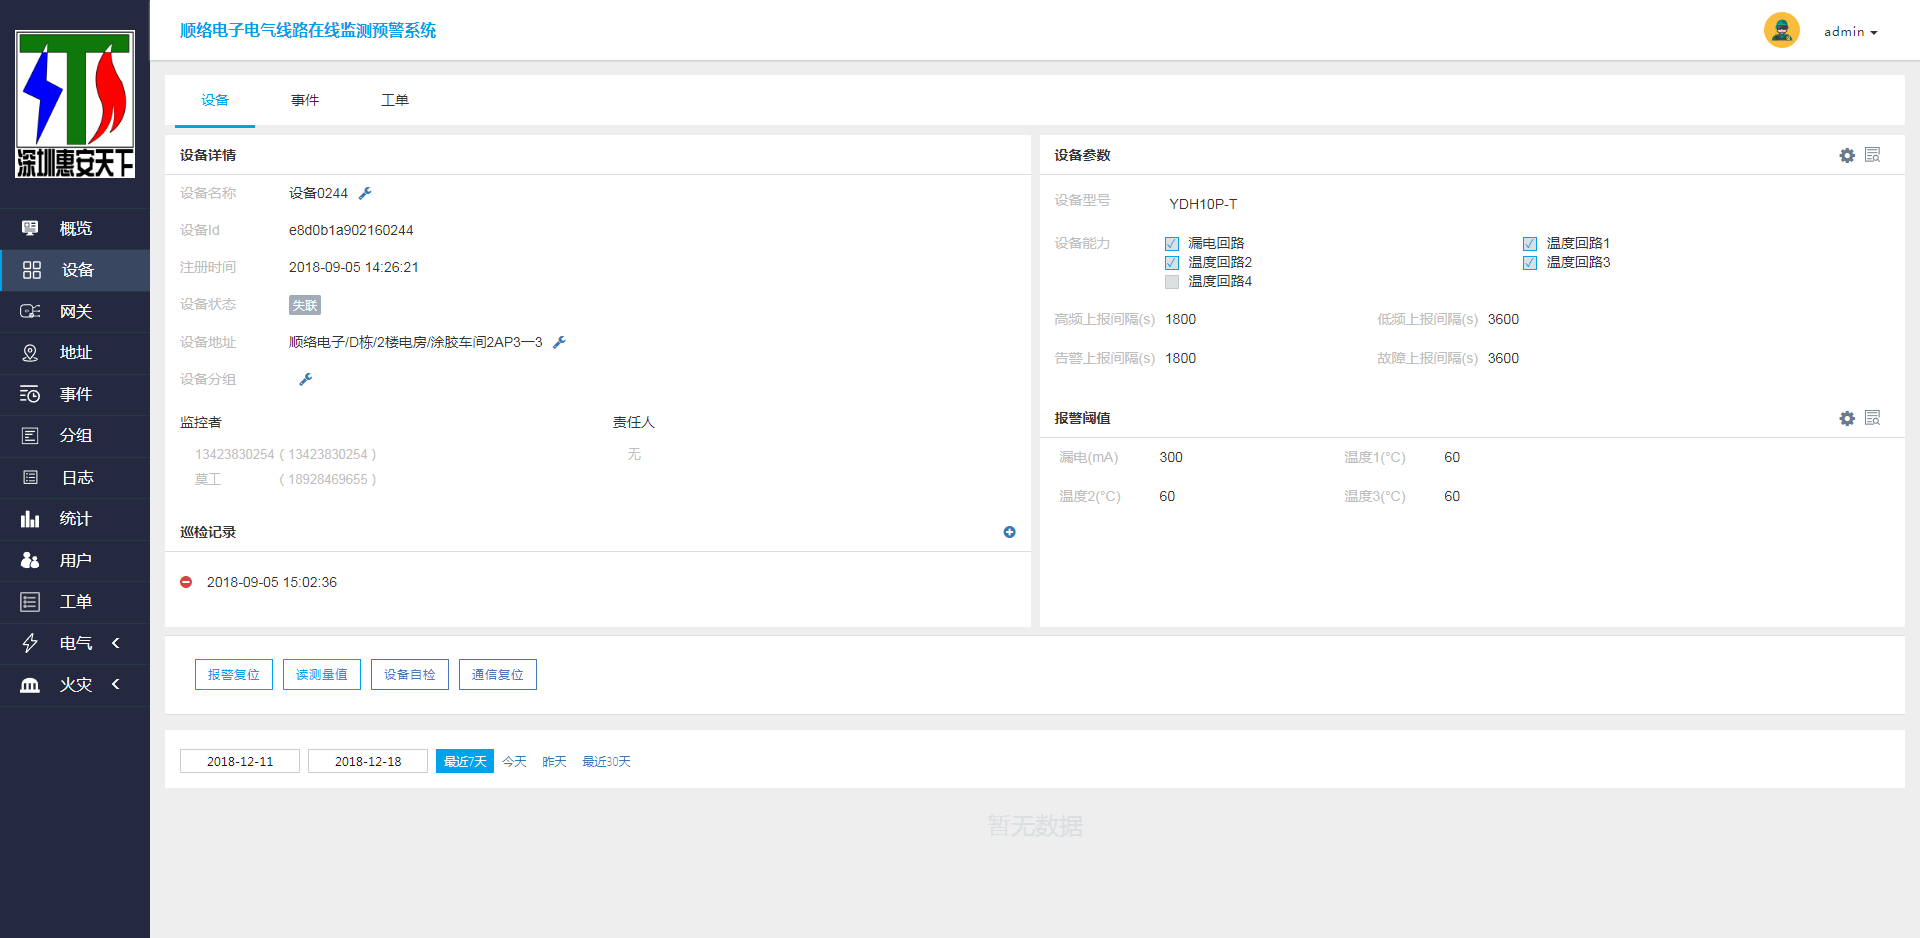Toggle the 温度回路1 checkbox

click(1530, 244)
